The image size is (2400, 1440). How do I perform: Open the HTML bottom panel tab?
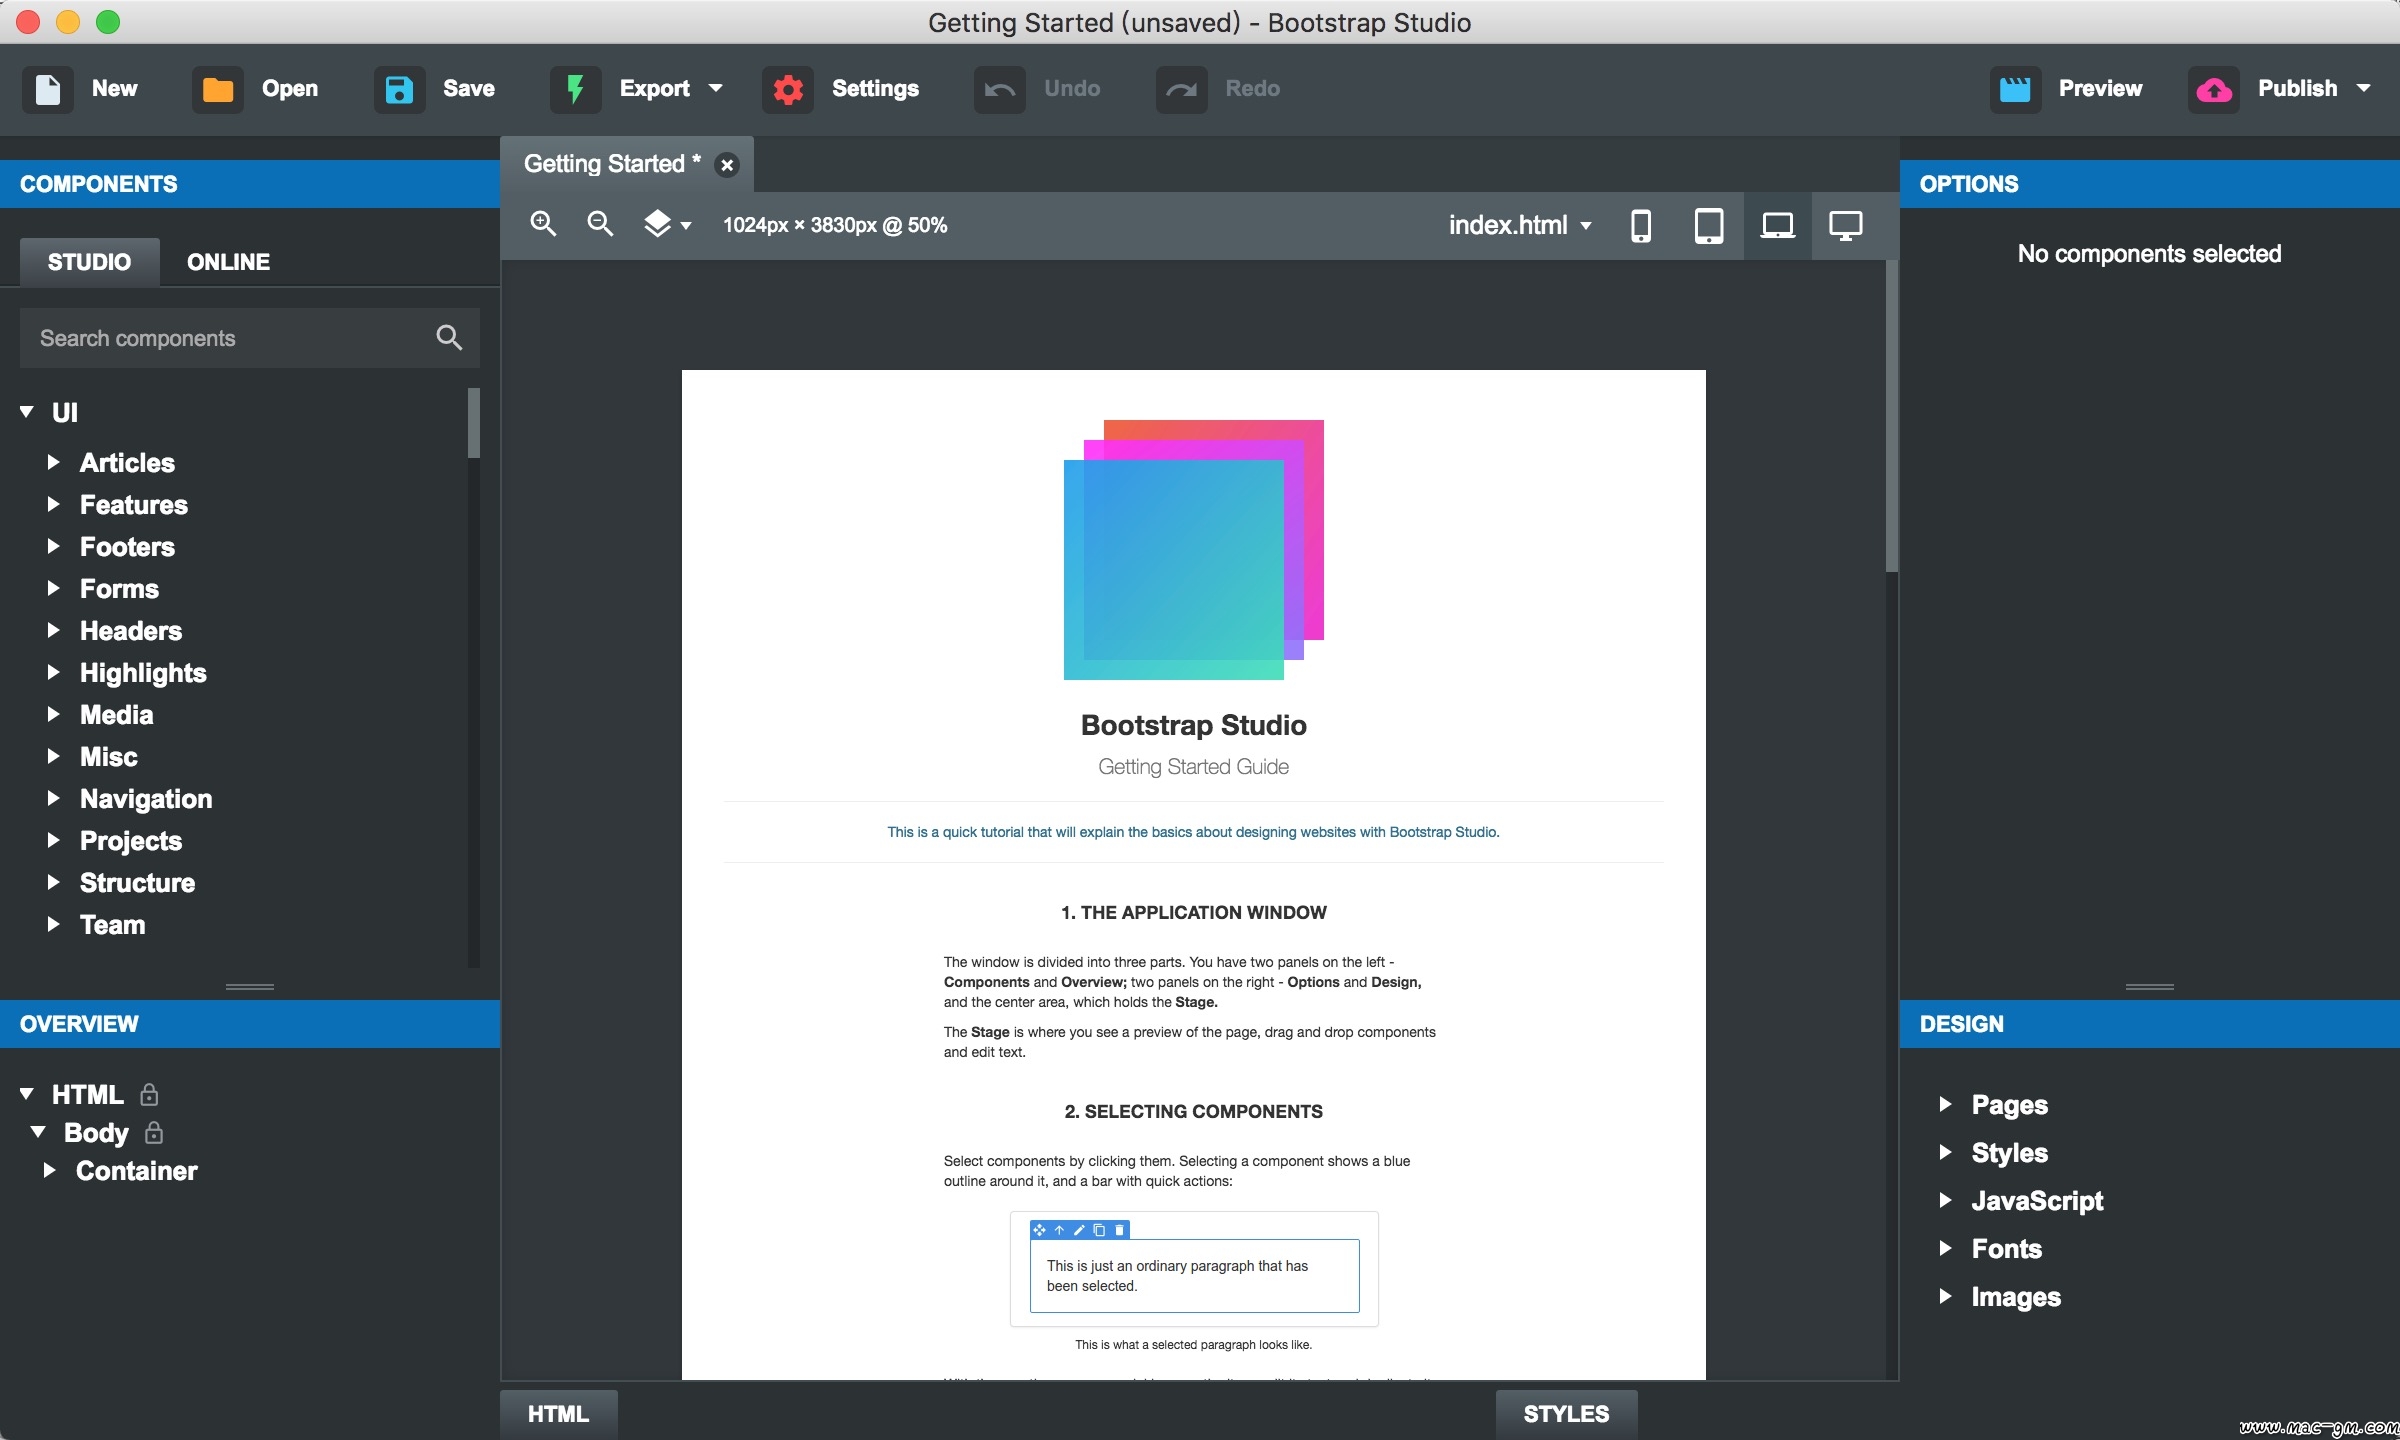(x=559, y=1414)
